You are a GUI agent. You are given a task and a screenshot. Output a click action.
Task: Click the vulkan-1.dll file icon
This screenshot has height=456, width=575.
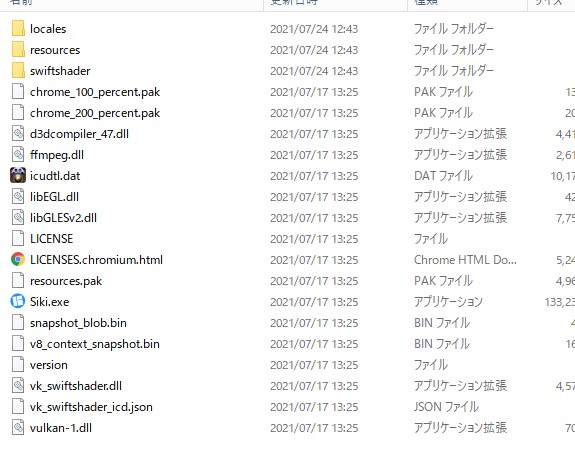[18, 427]
